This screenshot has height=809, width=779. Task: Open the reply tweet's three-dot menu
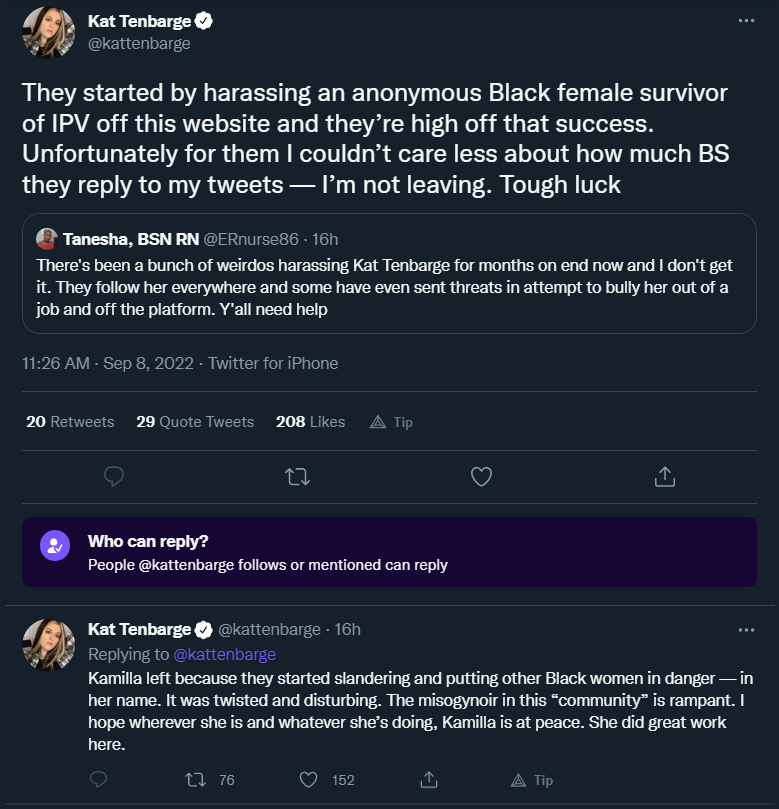click(746, 630)
